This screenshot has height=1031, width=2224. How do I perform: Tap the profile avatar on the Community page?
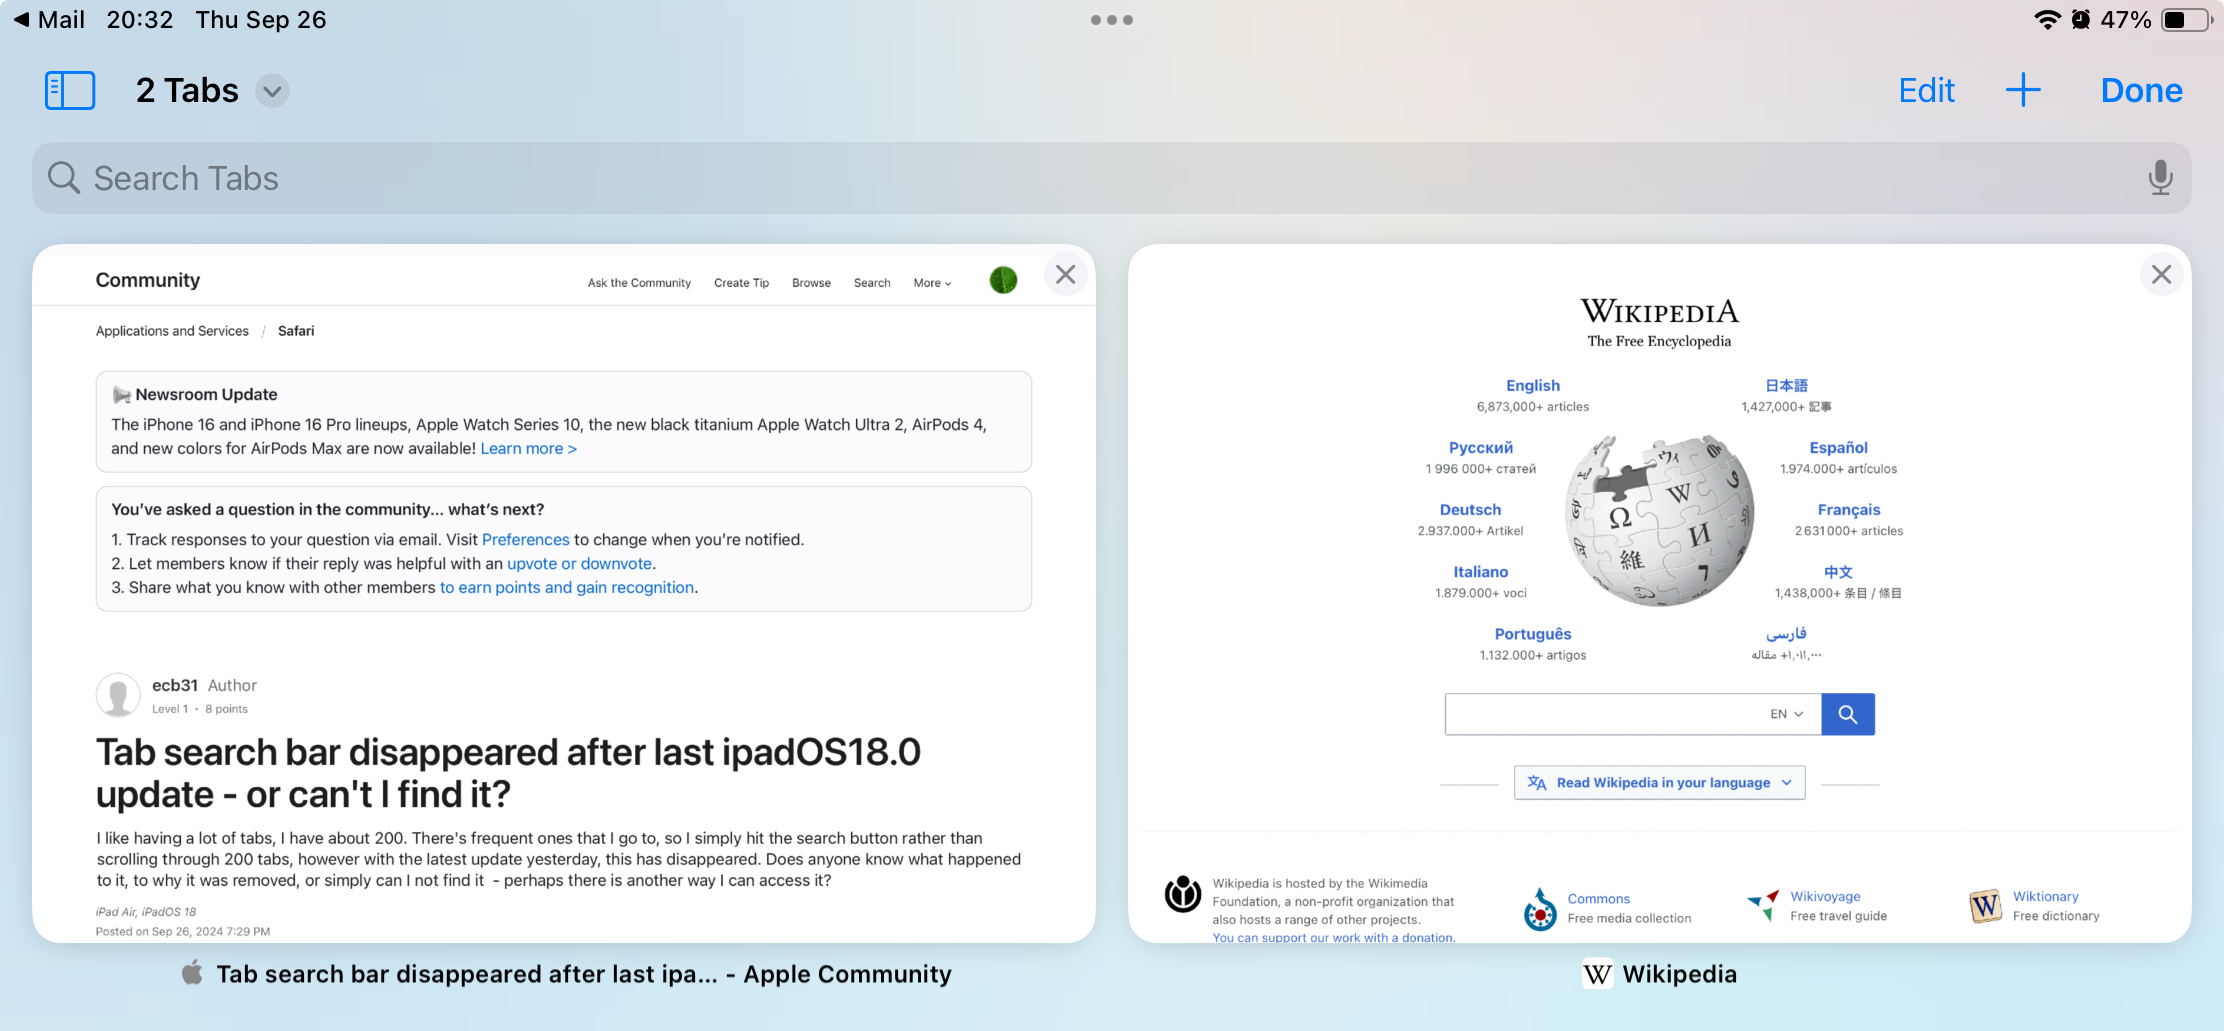pyautogui.click(x=1001, y=280)
